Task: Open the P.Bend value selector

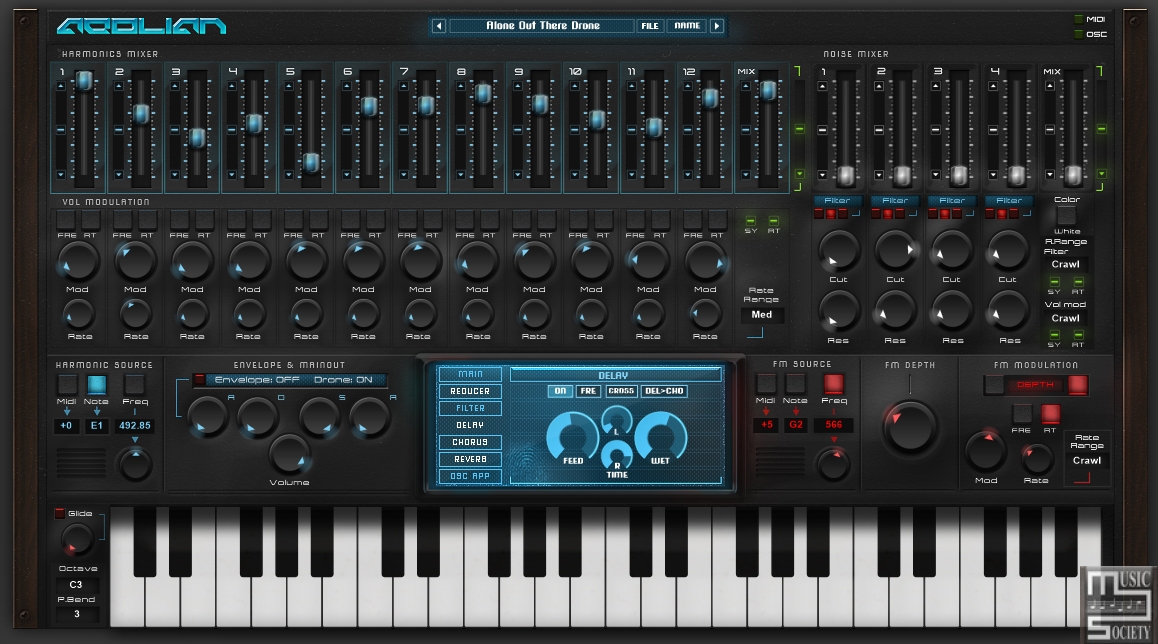Action: [x=76, y=614]
